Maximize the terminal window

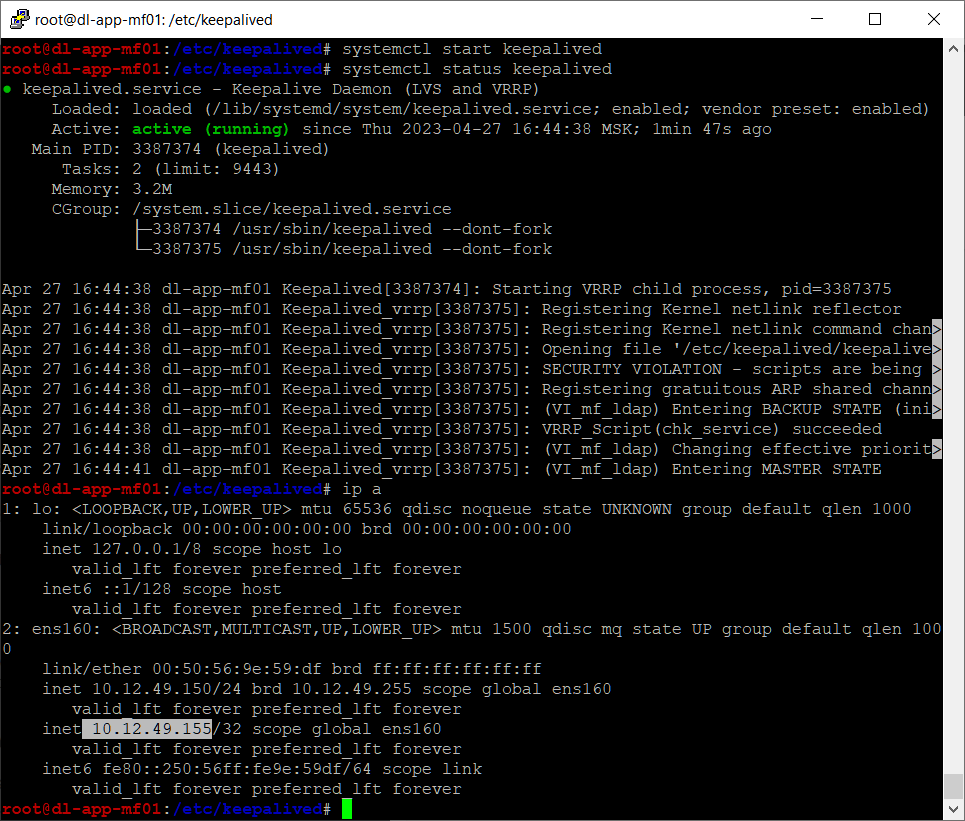click(875, 19)
